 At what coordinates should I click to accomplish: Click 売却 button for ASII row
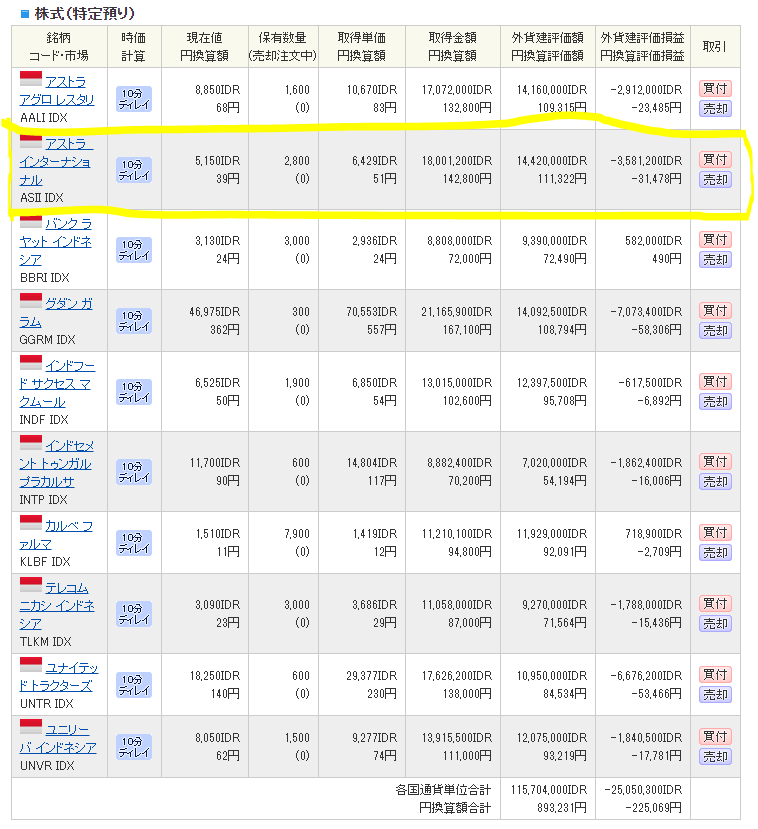(x=715, y=180)
